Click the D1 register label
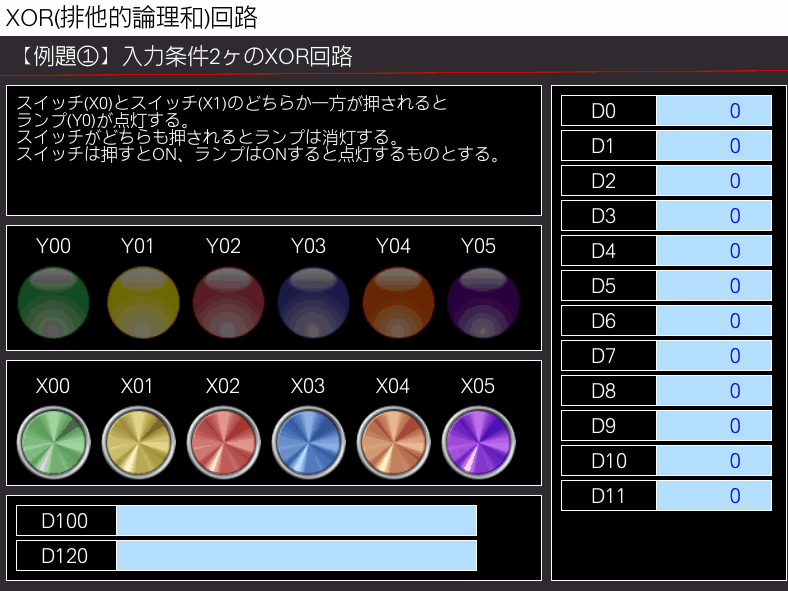 coord(603,146)
